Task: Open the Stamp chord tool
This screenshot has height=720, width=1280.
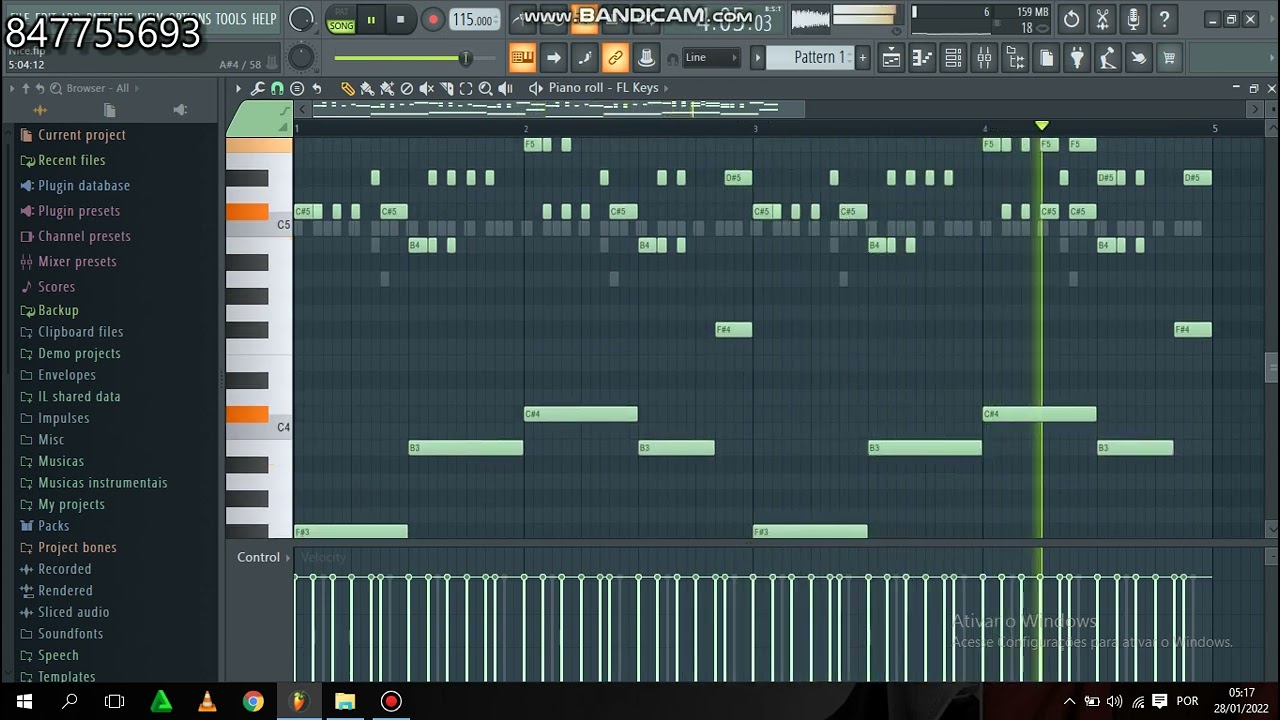Action: [297, 88]
